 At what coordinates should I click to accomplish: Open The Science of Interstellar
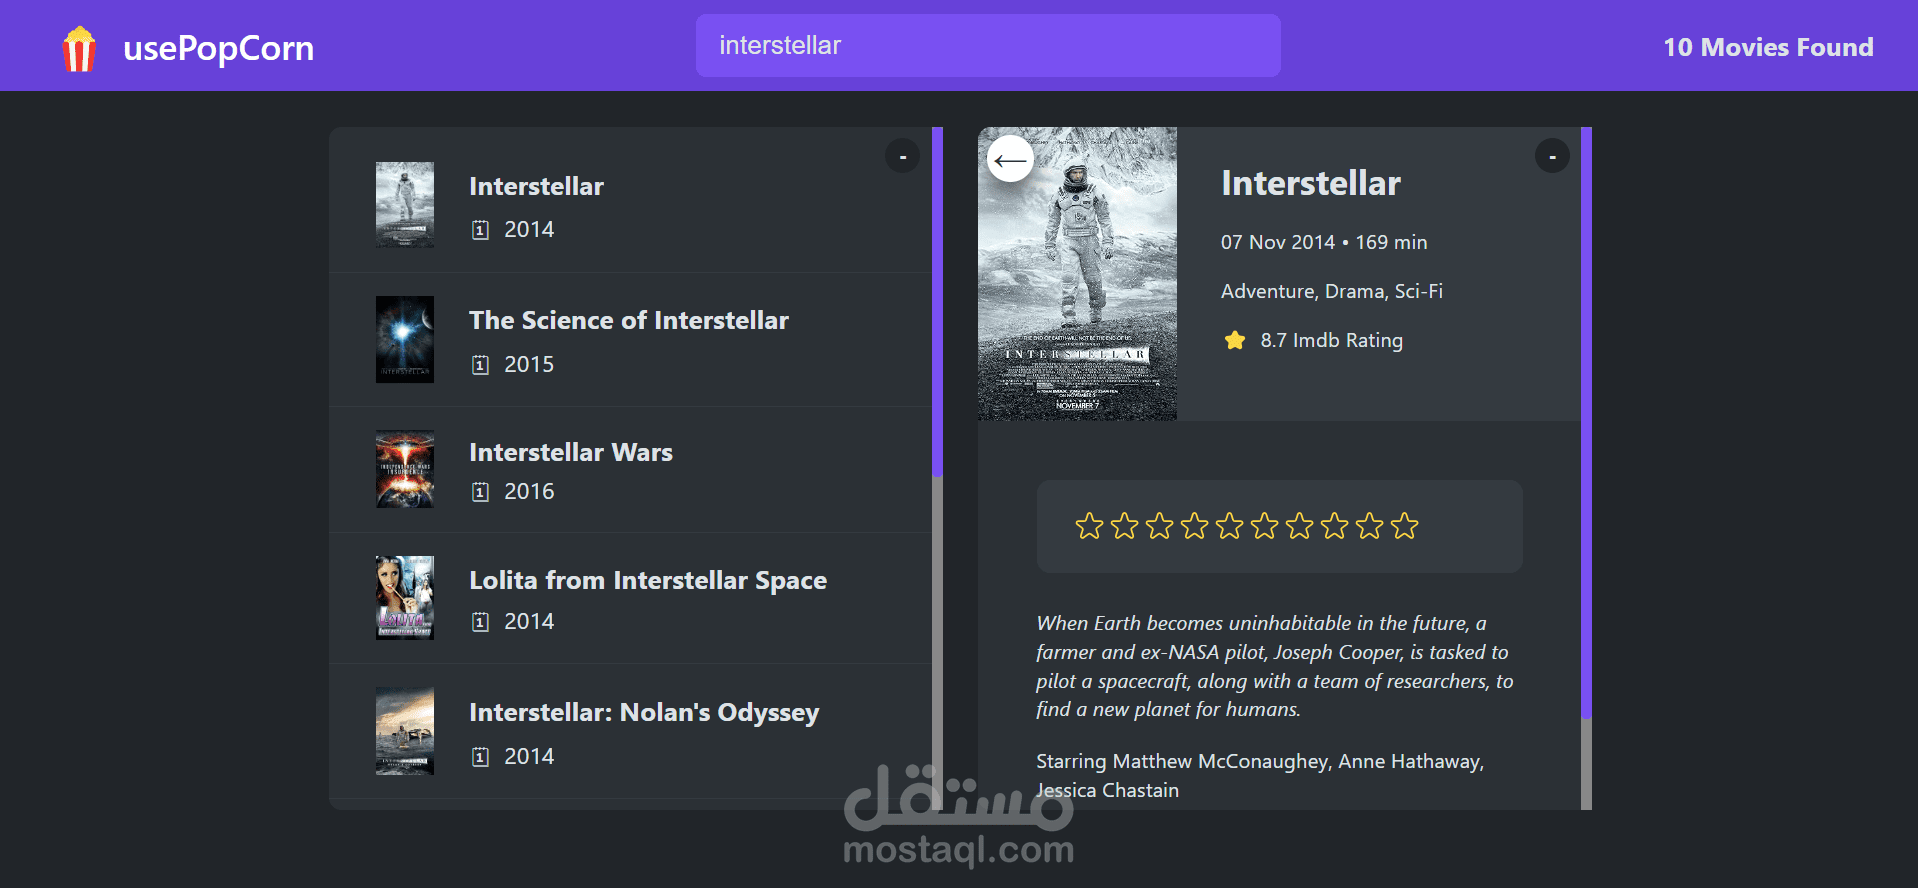coord(630,340)
